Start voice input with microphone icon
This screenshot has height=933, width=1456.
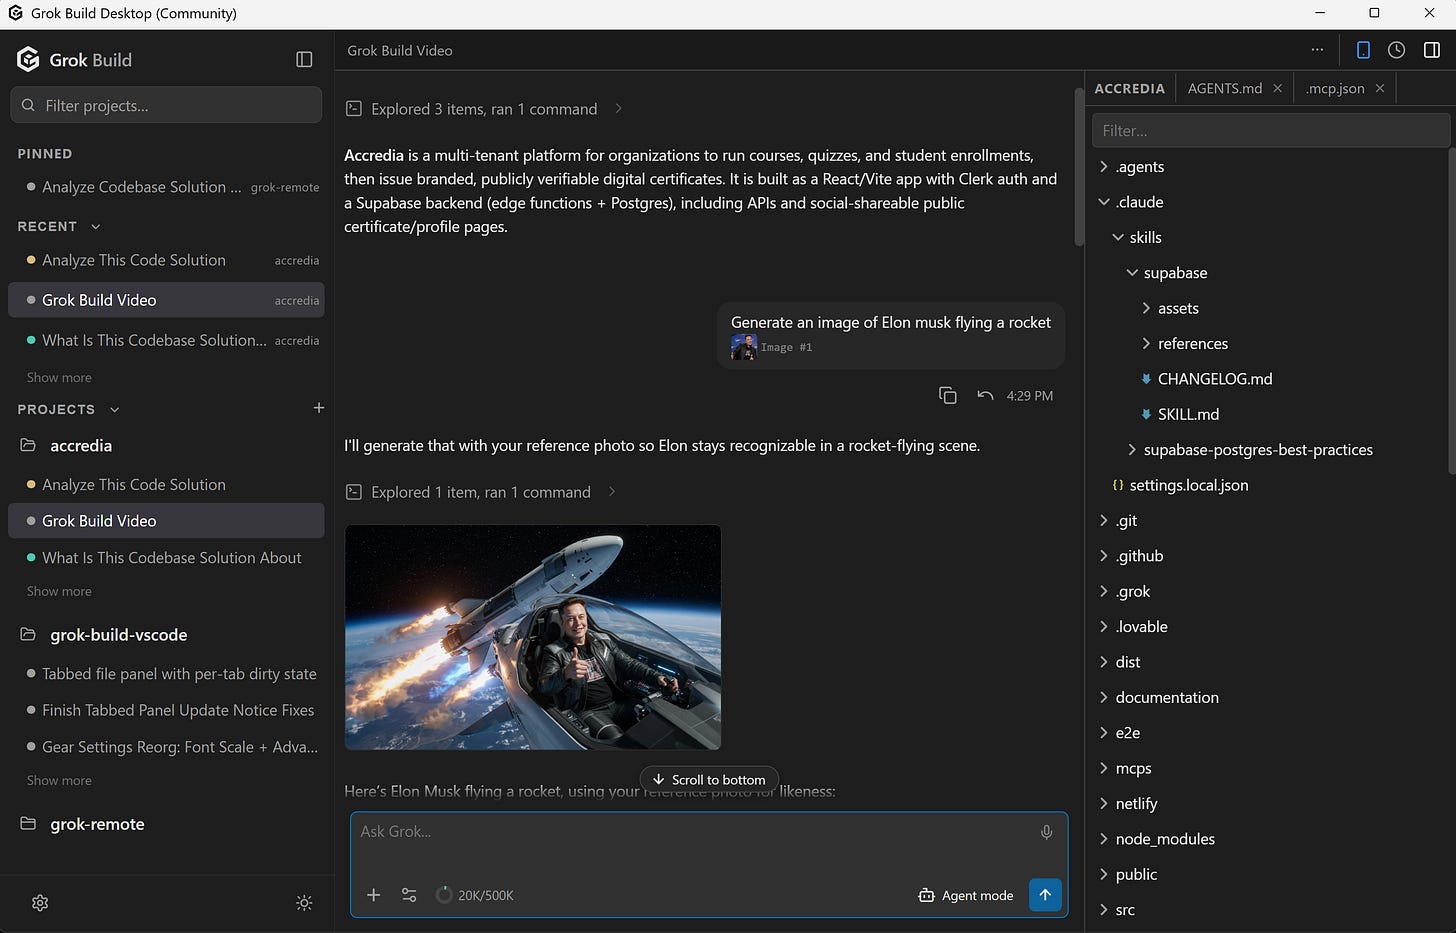pyautogui.click(x=1046, y=832)
